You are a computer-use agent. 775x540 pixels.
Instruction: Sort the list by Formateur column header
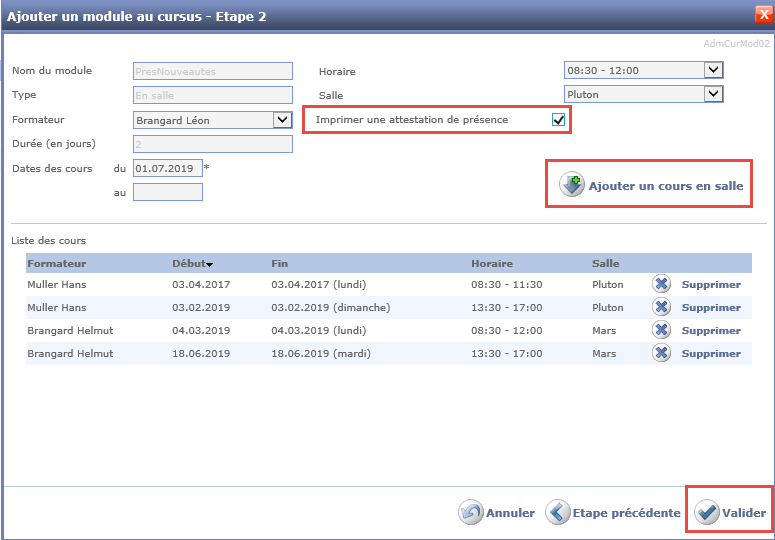click(57, 264)
